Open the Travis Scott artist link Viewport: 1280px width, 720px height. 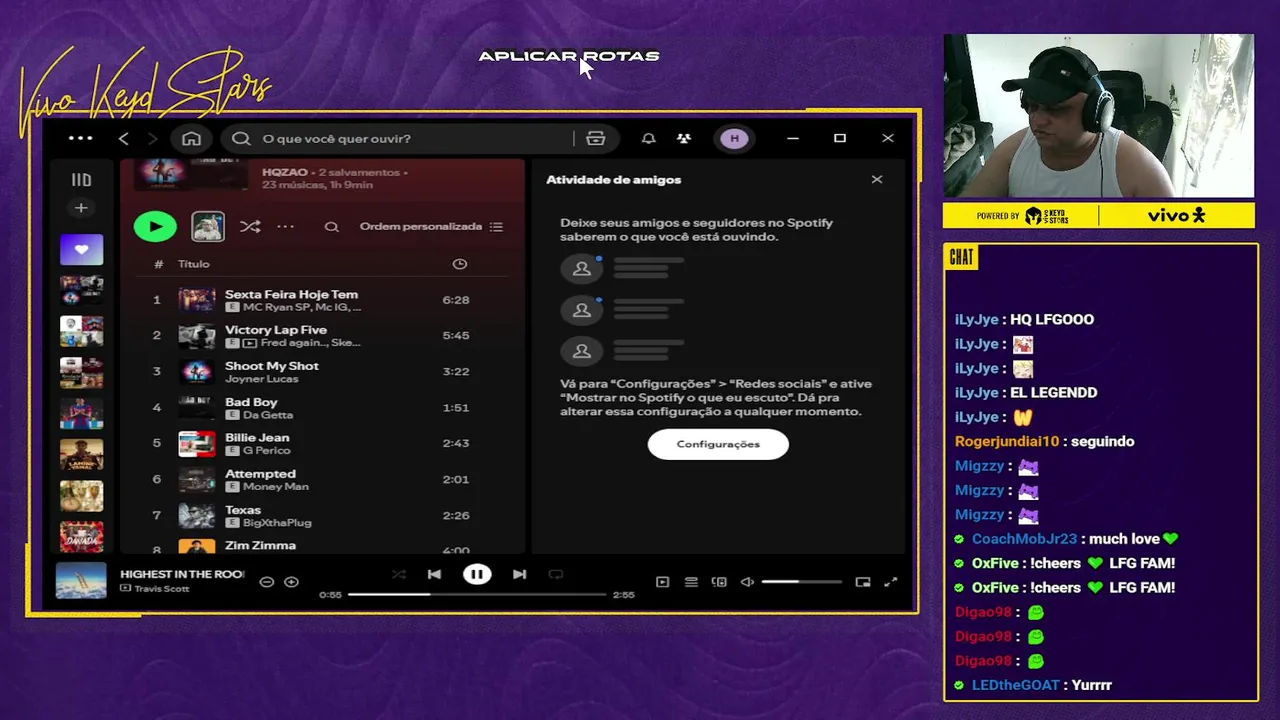(161, 588)
